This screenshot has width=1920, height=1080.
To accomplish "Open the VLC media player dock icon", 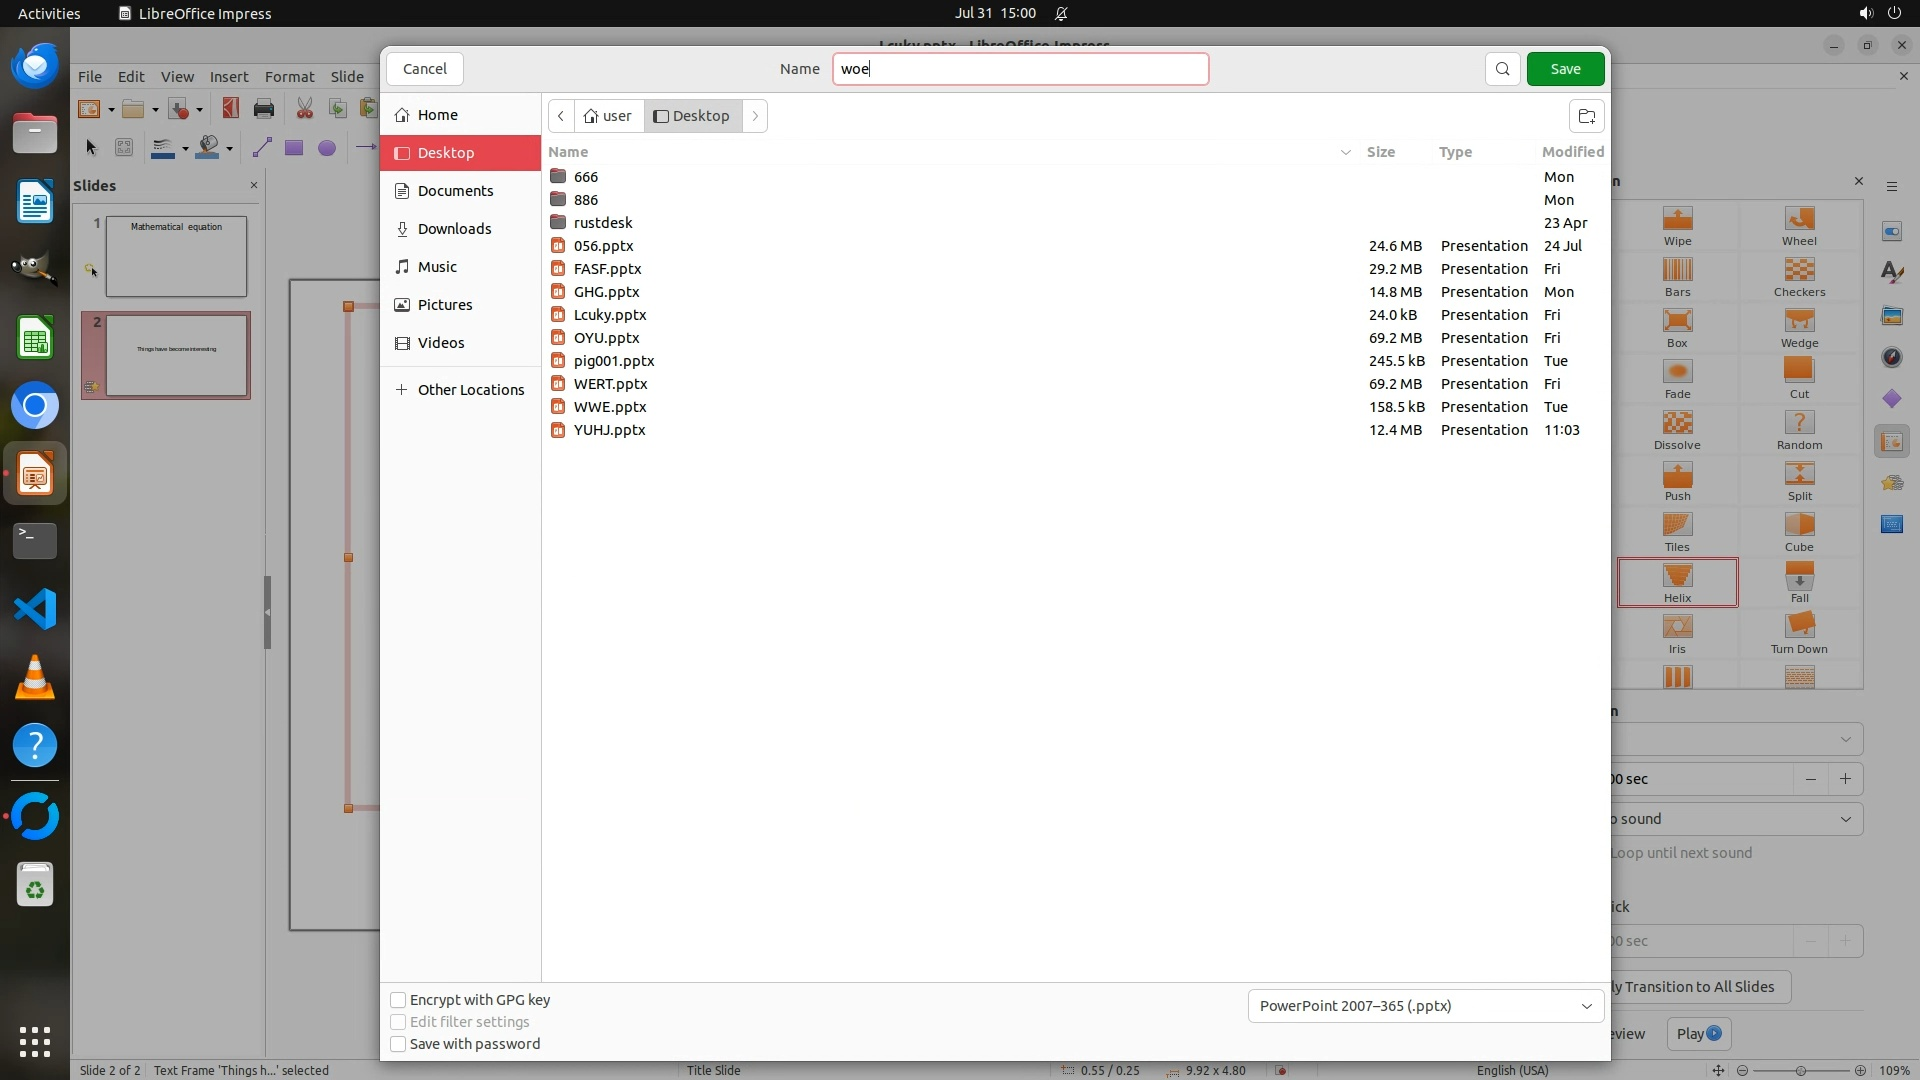I will [35, 677].
